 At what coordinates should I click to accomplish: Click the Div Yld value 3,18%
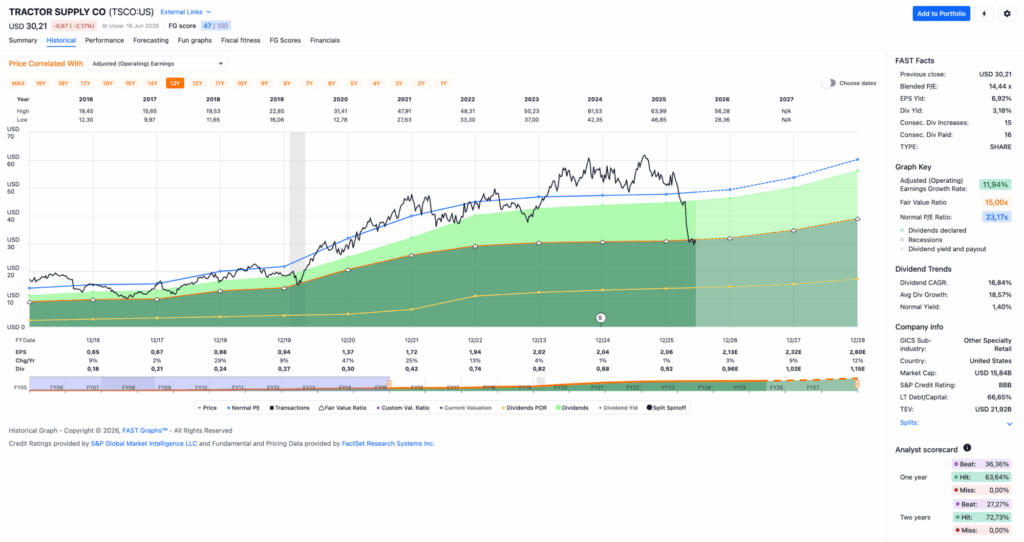(1001, 110)
